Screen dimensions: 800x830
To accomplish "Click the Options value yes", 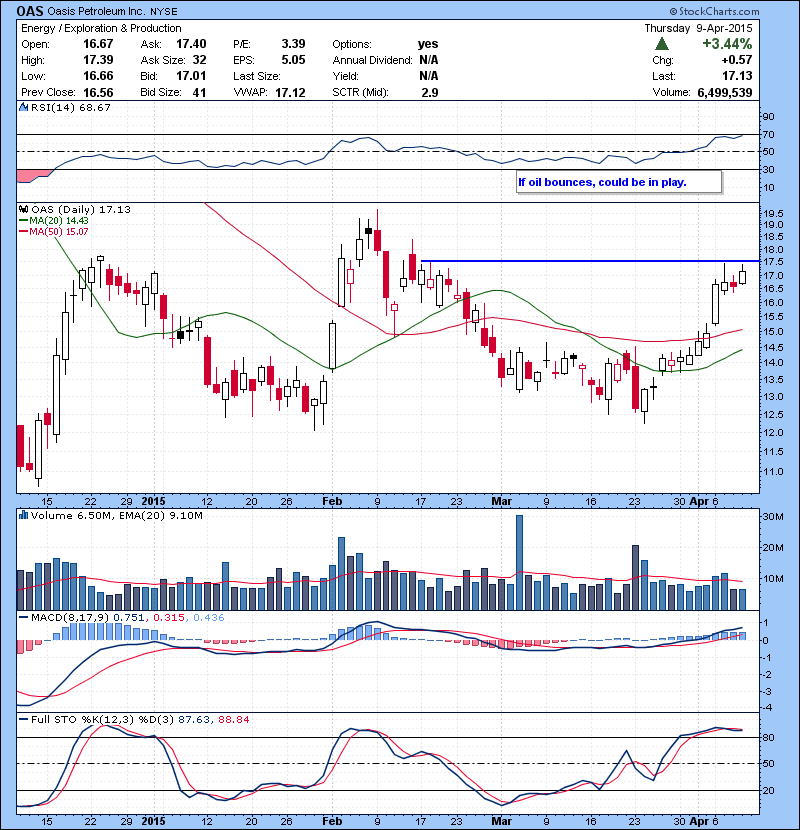I will pyautogui.click(x=428, y=44).
